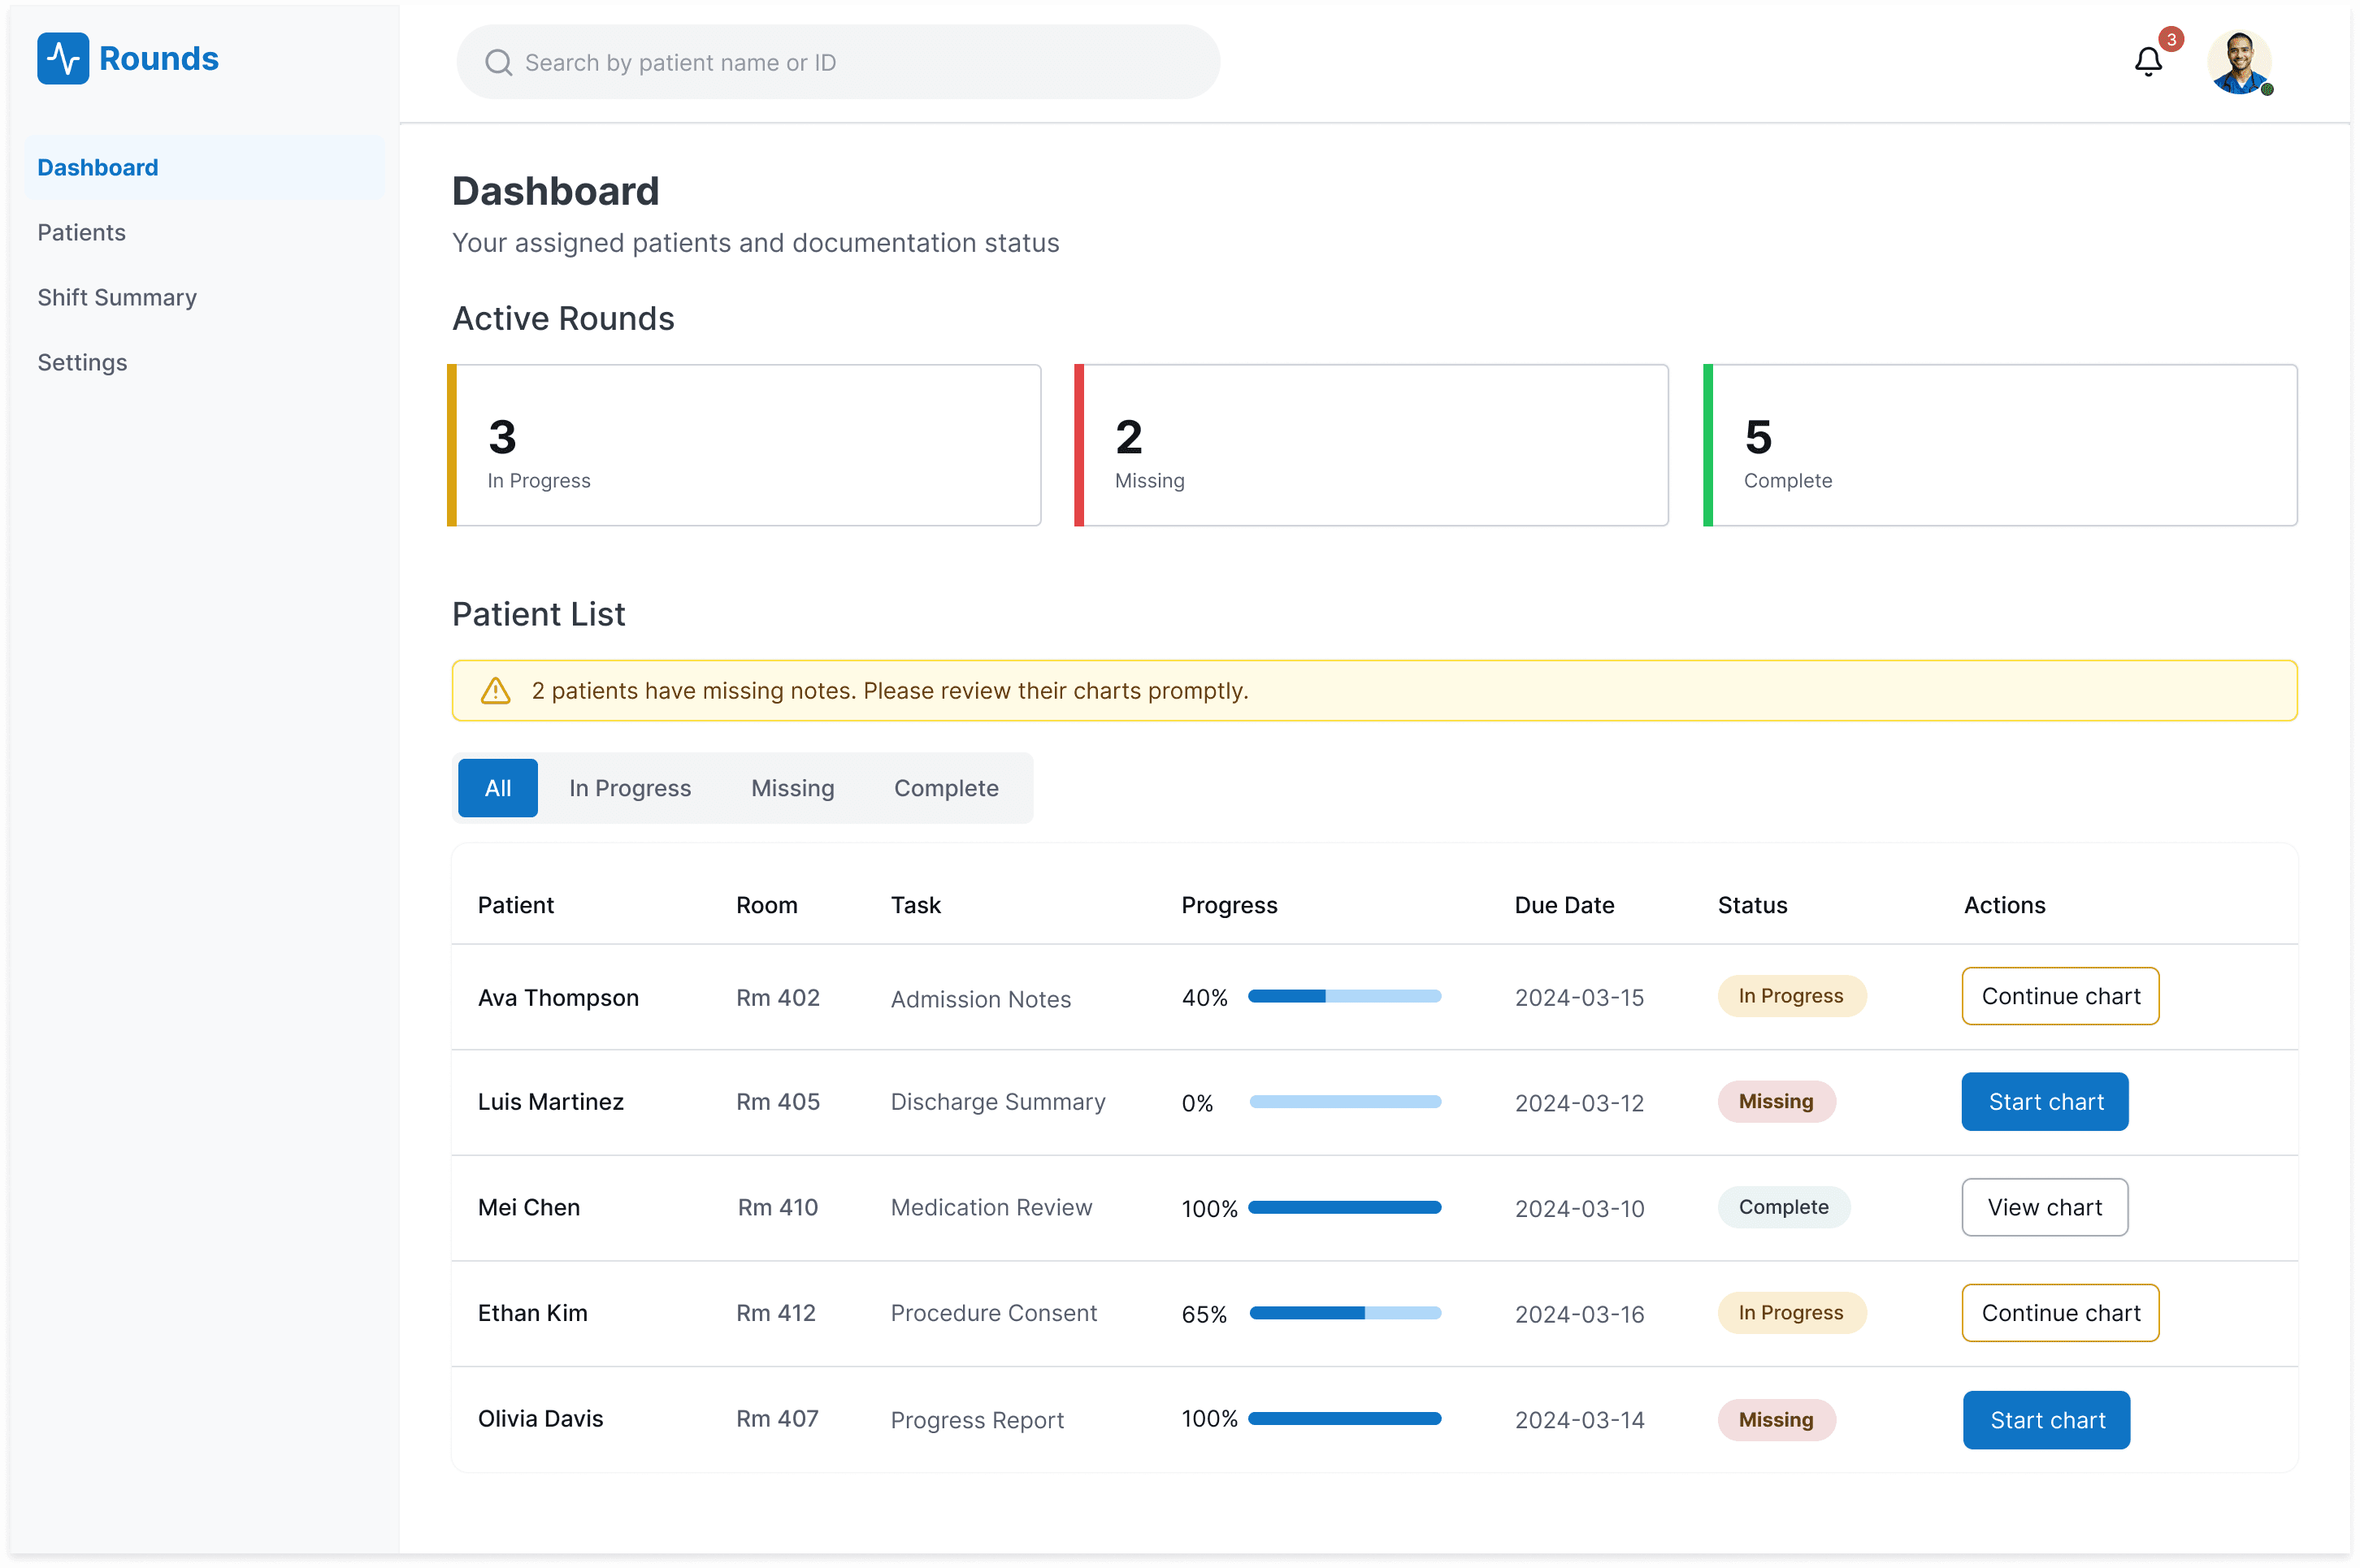
Task: Open Settings from the sidebar
Action: click(82, 363)
